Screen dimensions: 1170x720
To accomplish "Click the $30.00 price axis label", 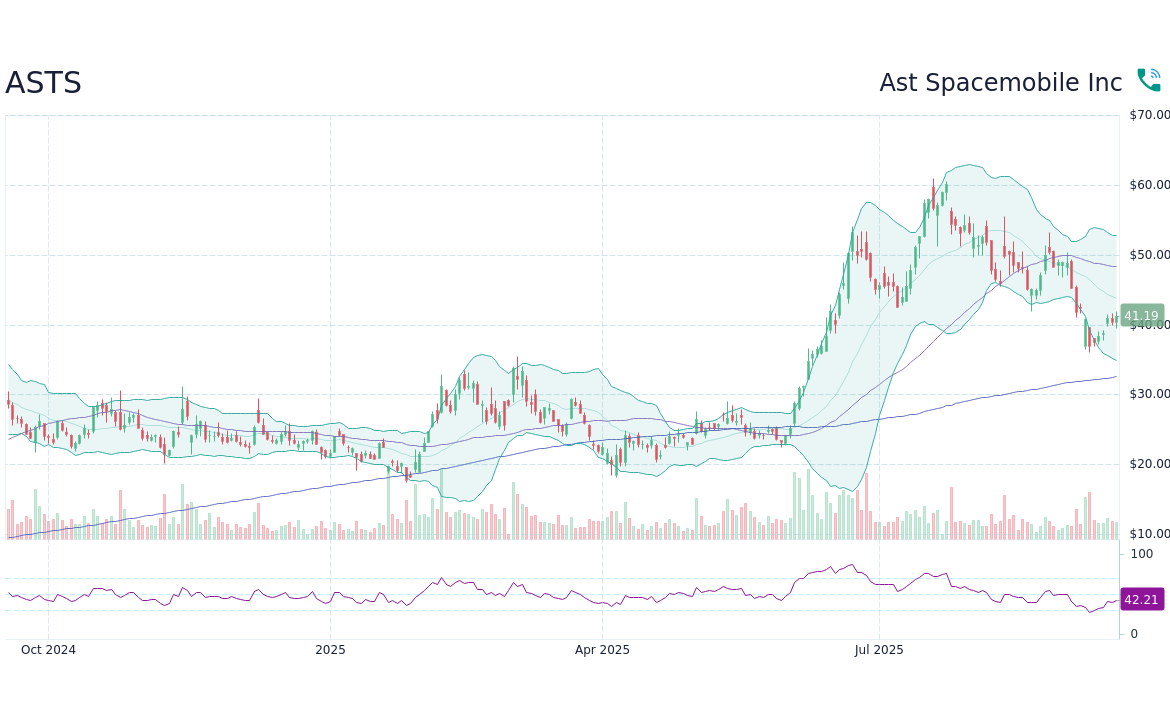I will [1149, 394].
